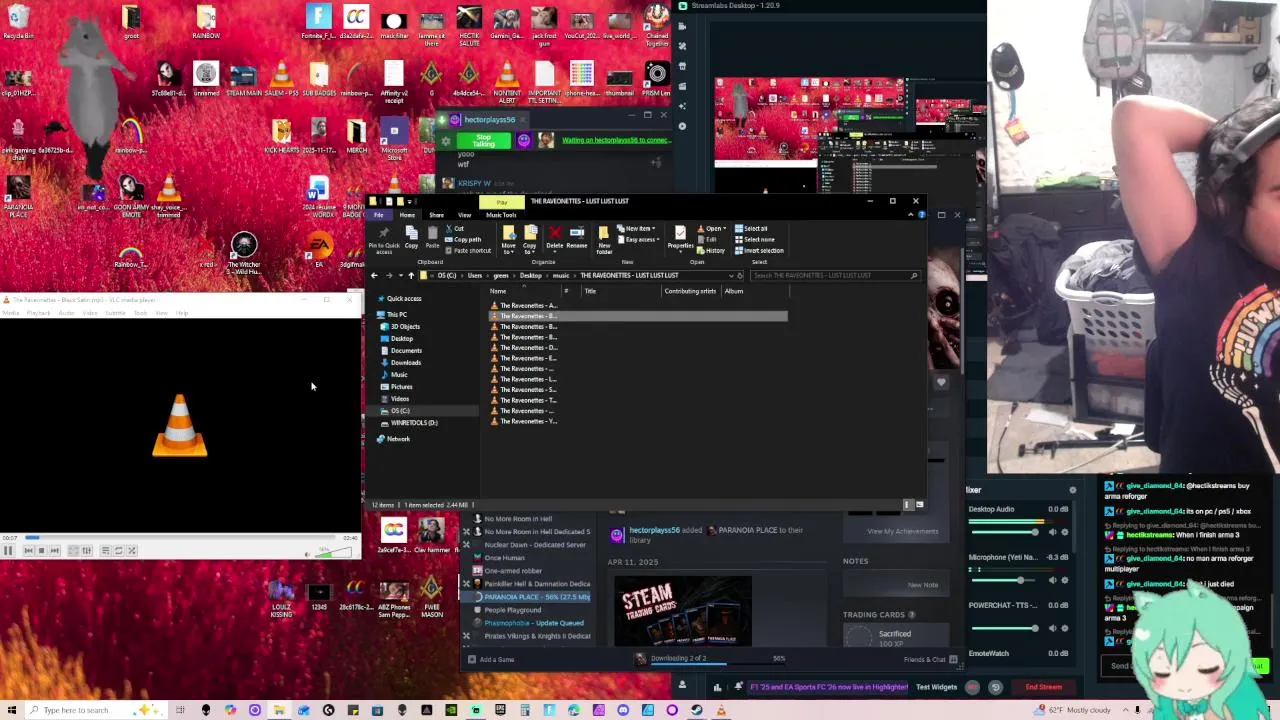Image resolution: width=1280 pixels, height=720 pixels.
Task: Pause playback in VLC
Action: point(8,550)
